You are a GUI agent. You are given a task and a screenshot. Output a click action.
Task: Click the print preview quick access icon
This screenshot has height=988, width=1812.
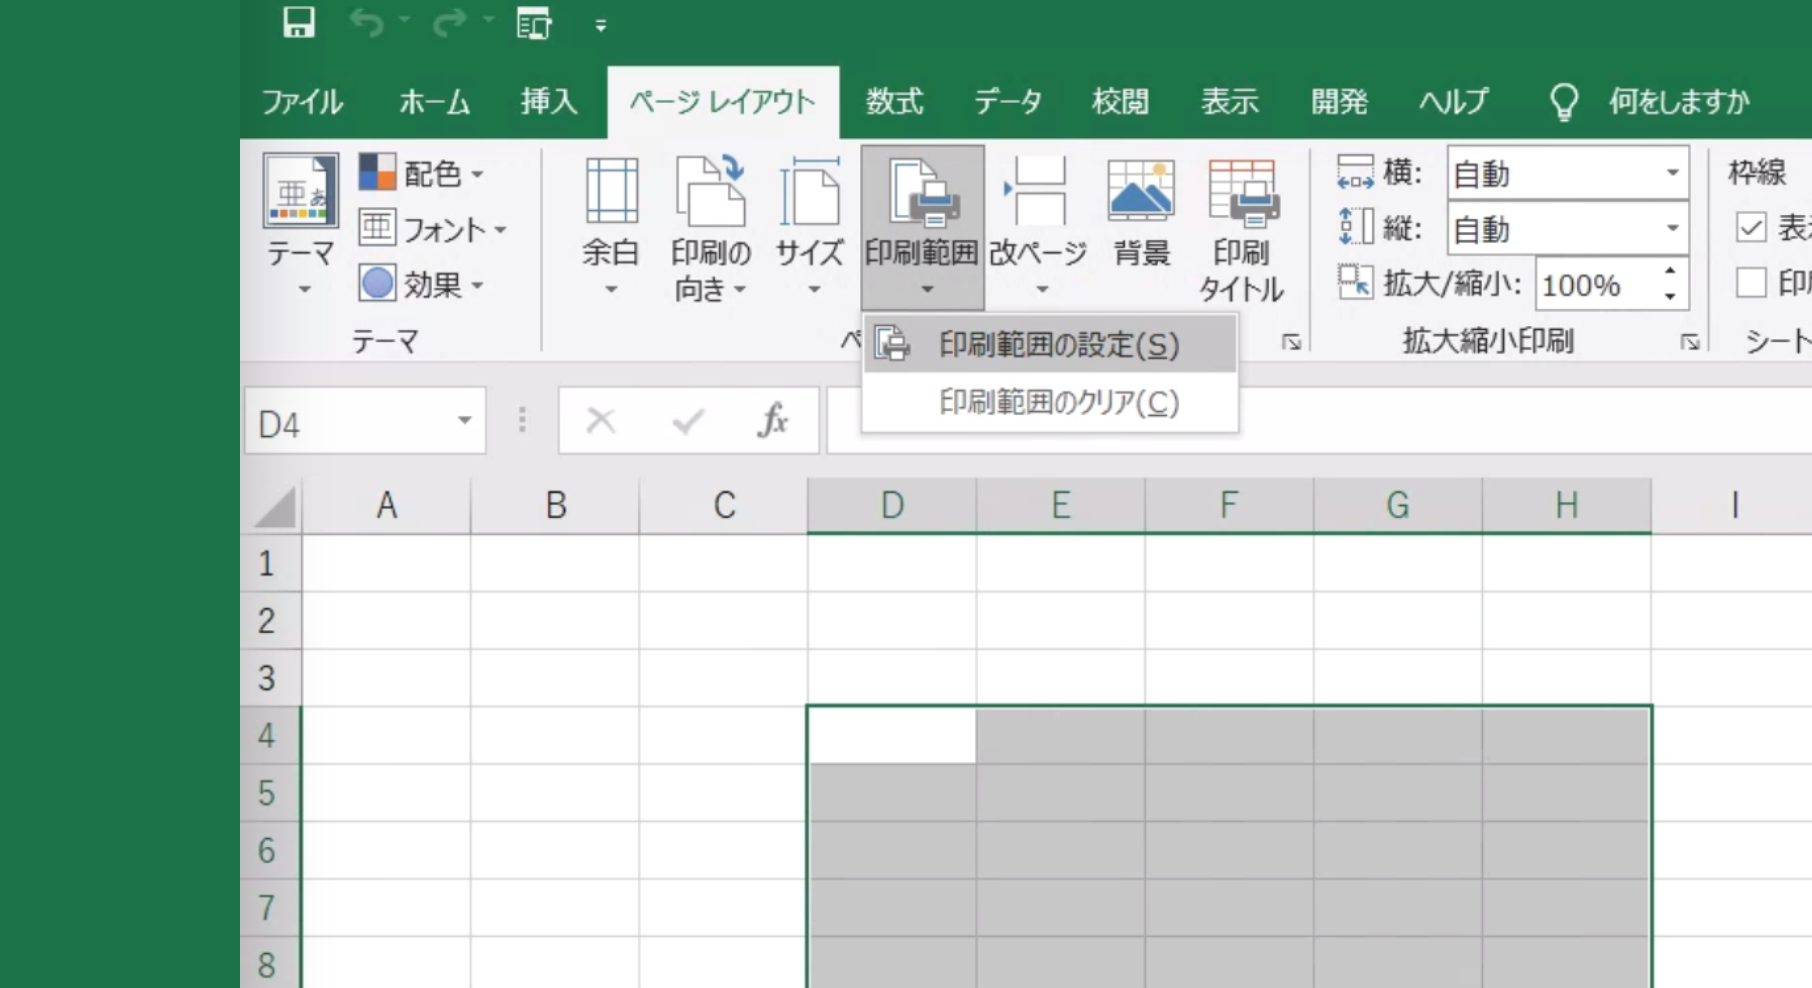(534, 23)
